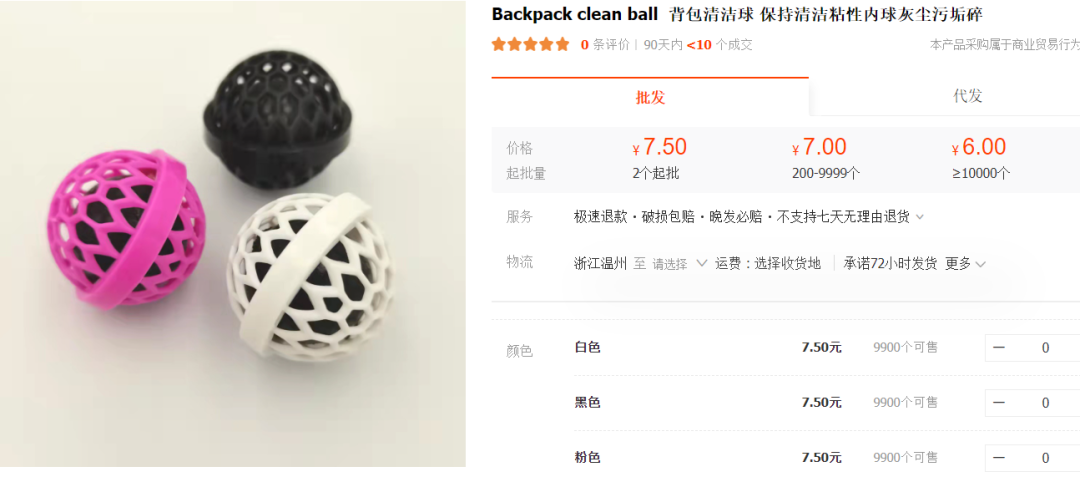Expand the 服务 details chevron
The height and width of the screenshot is (477, 1080).
919,218
